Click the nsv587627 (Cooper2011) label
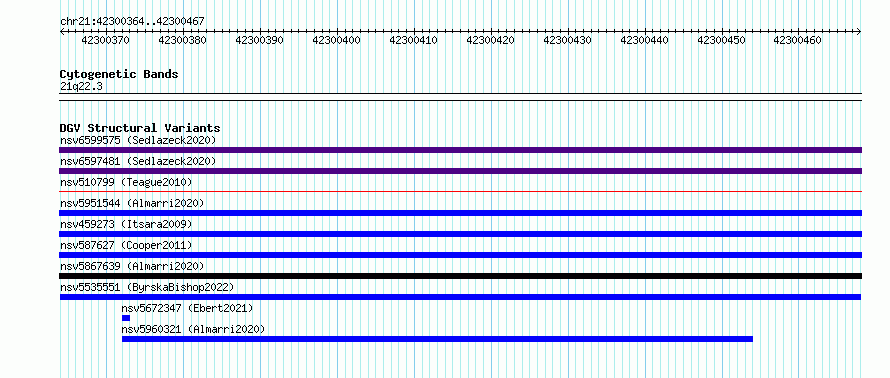 coord(126,245)
